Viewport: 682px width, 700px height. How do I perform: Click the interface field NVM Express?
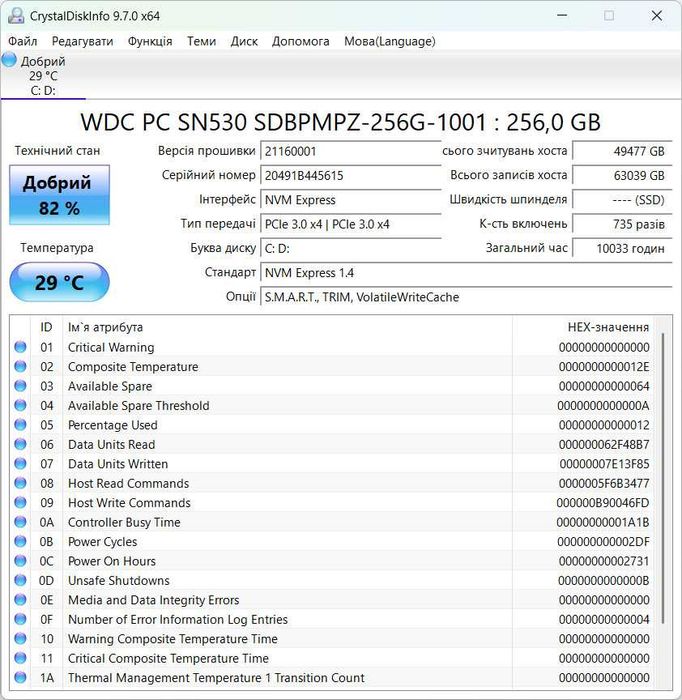point(351,200)
